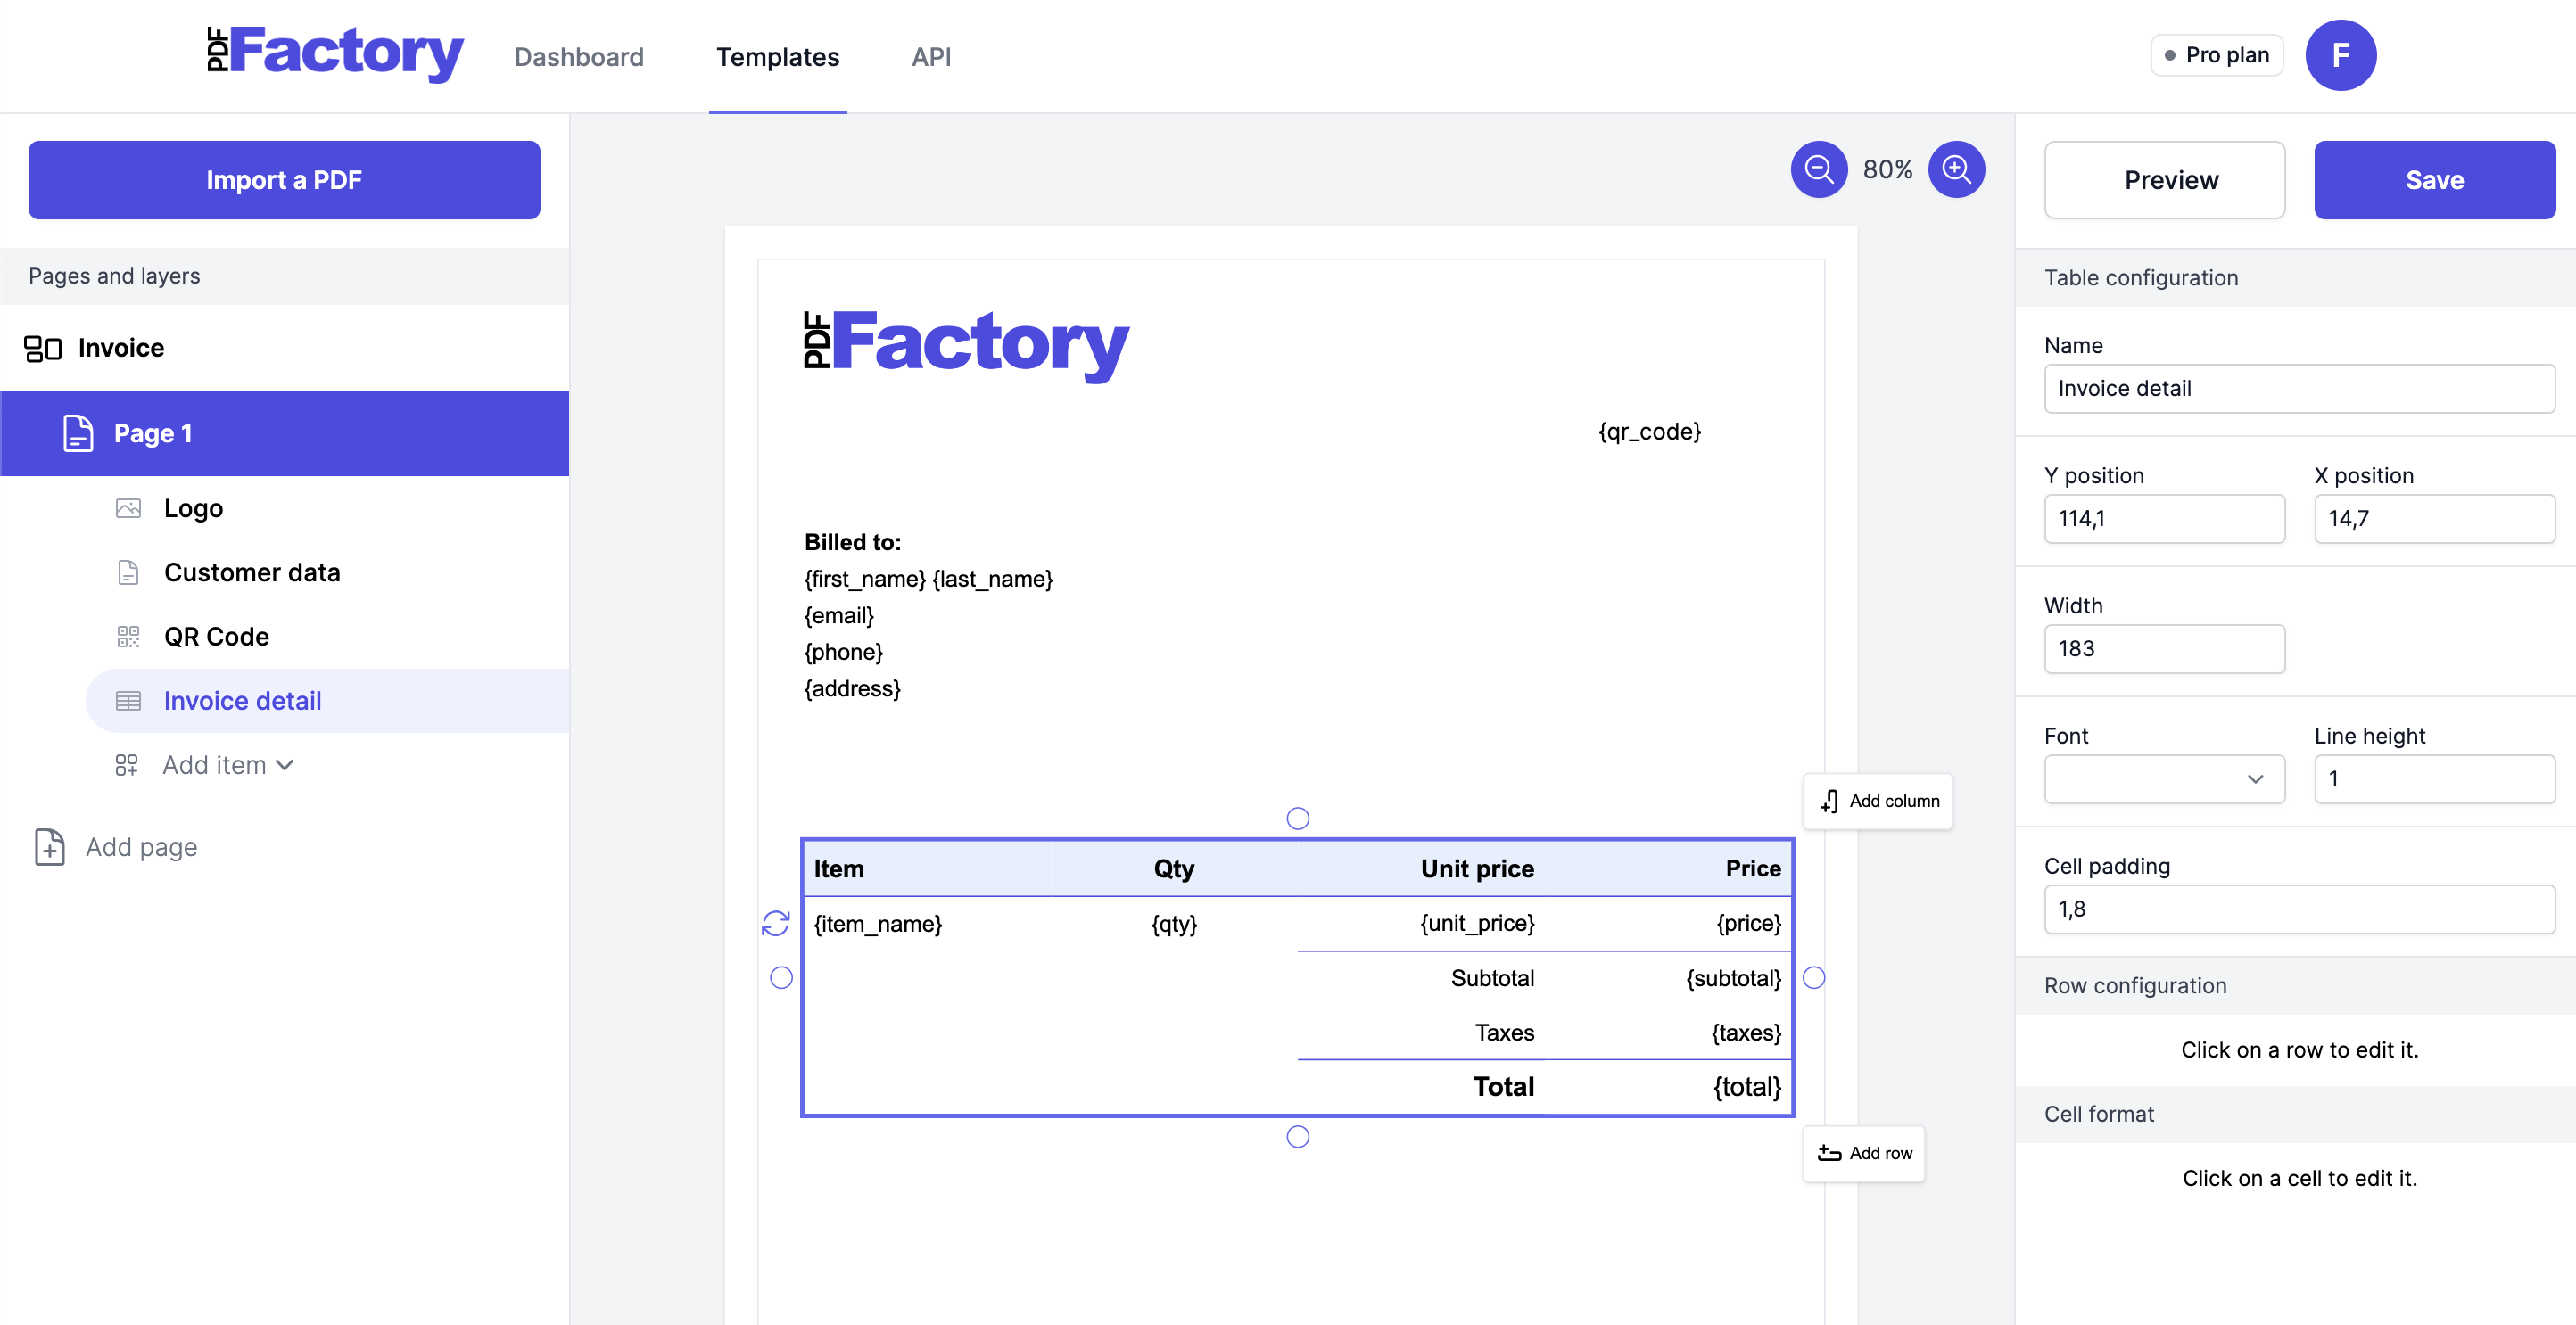Open the F profile avatar
This screenshot has height=1325, width=2576.
click(x=2341, y=55)
